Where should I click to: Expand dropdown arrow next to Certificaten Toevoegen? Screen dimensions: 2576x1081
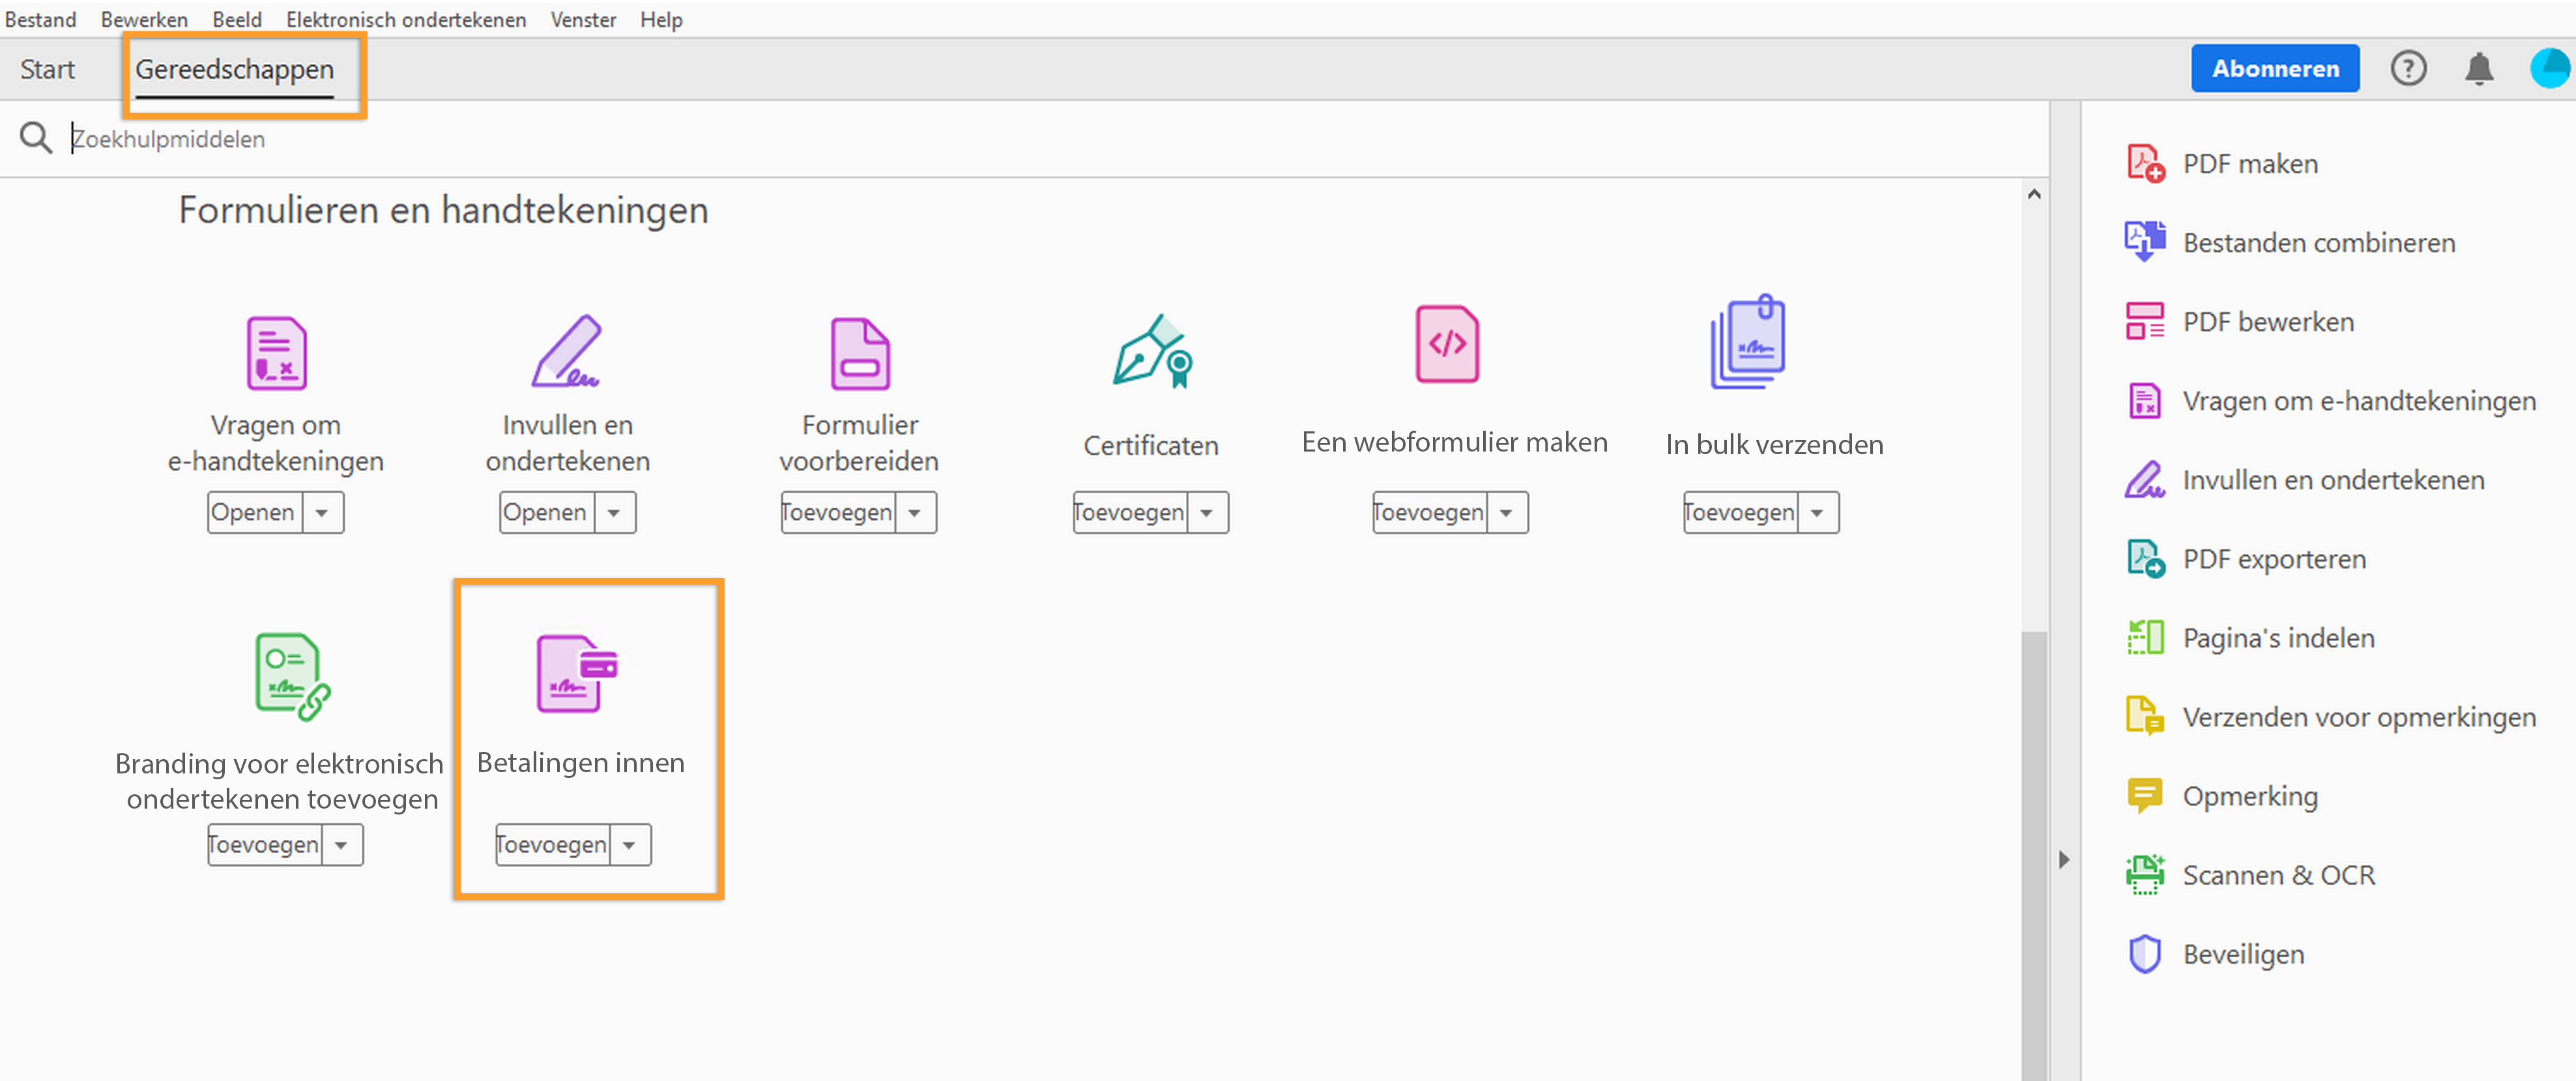[x=1207, y=513]
